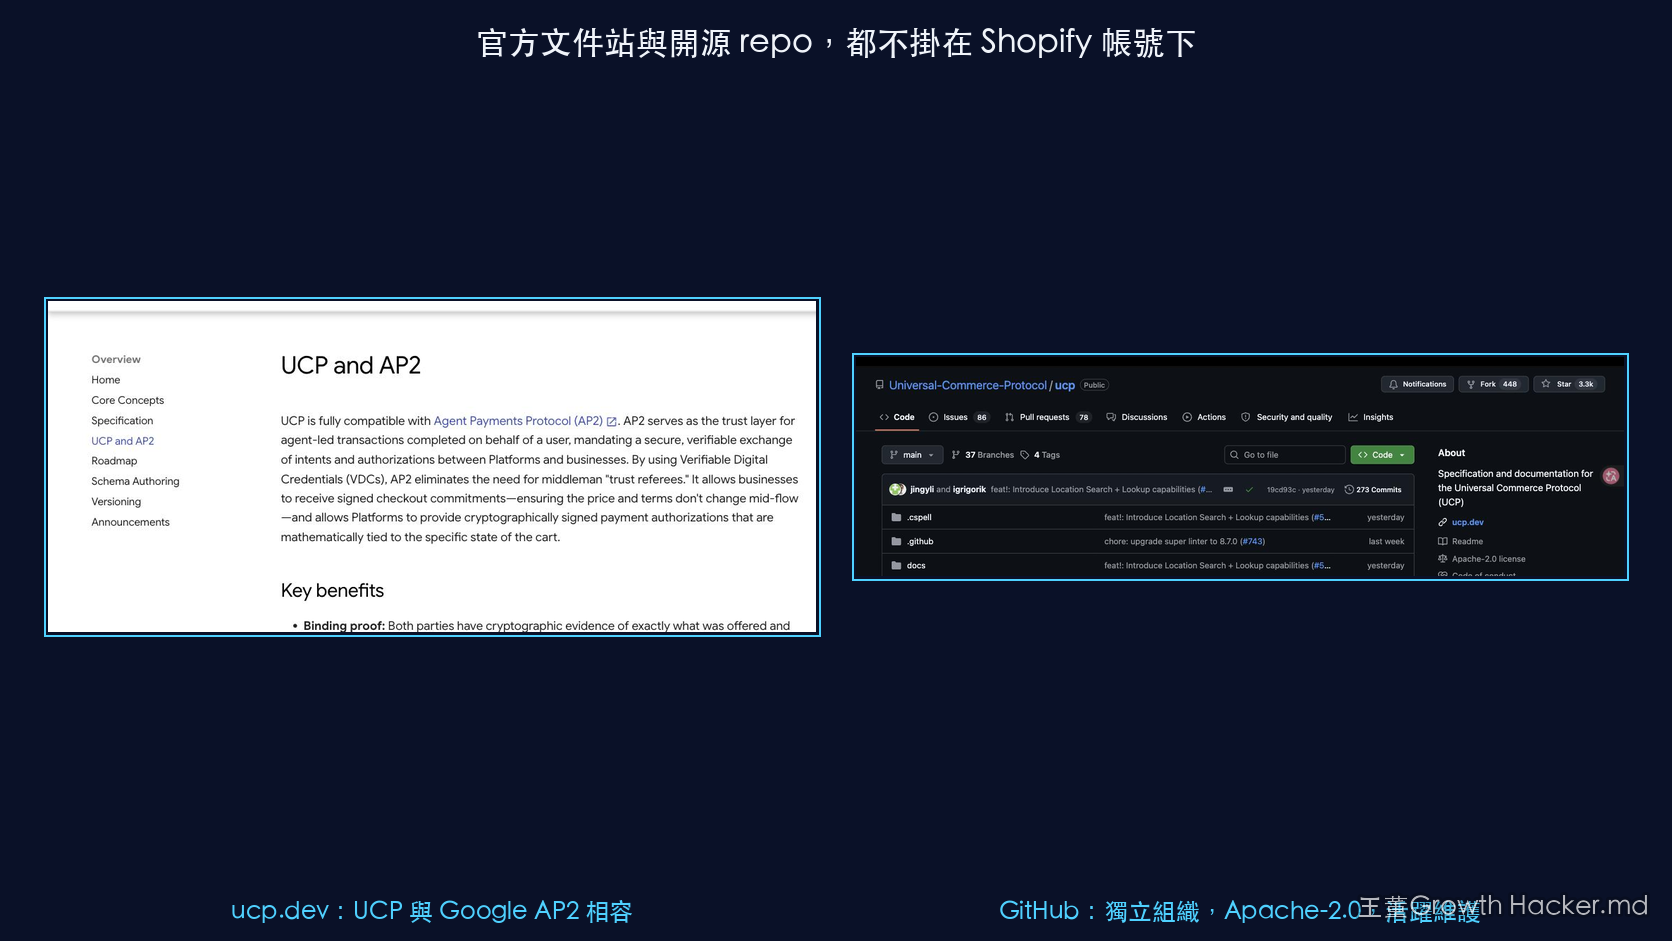The image size is (1672, 941).
Task: Open the ucp repository name link
Action: (1065, 385)
